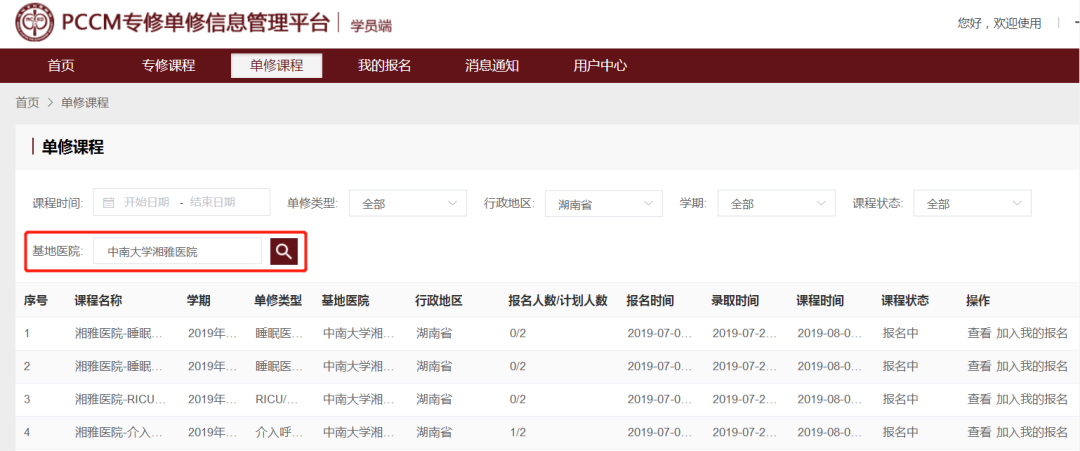Click course name 湘雅医院-RICU… in row 3

point(121,399)
